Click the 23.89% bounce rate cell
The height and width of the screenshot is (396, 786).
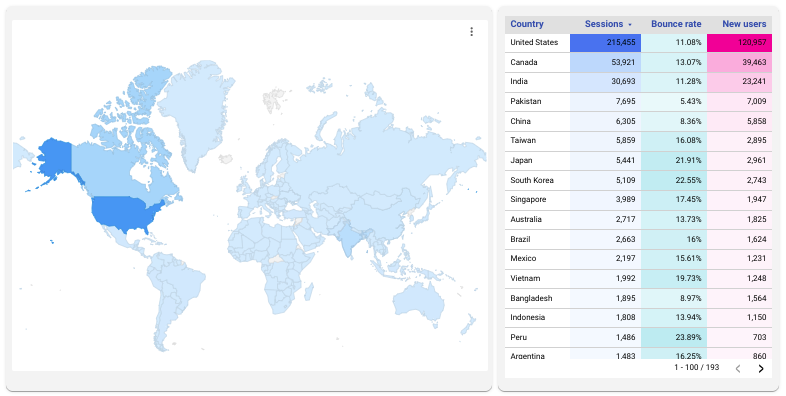pyautogui.click(x=674, y=337)
